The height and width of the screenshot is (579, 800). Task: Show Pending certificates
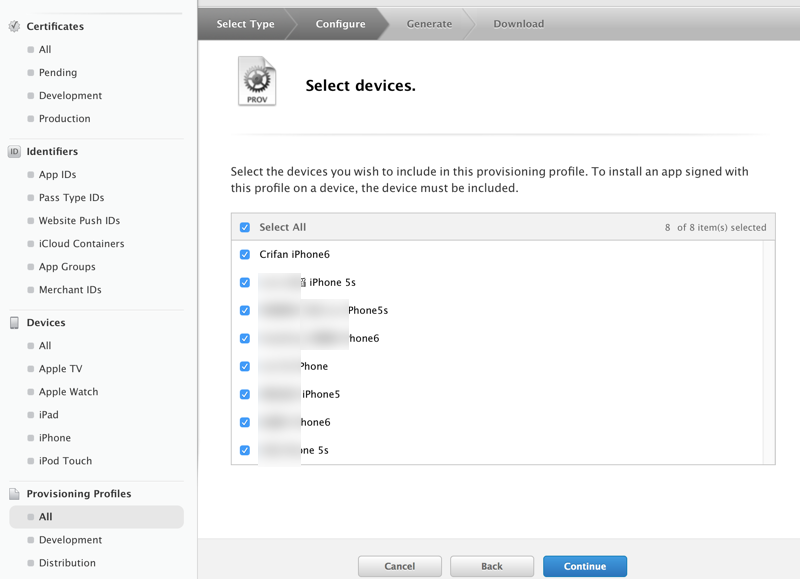click(x=57, y=73)
